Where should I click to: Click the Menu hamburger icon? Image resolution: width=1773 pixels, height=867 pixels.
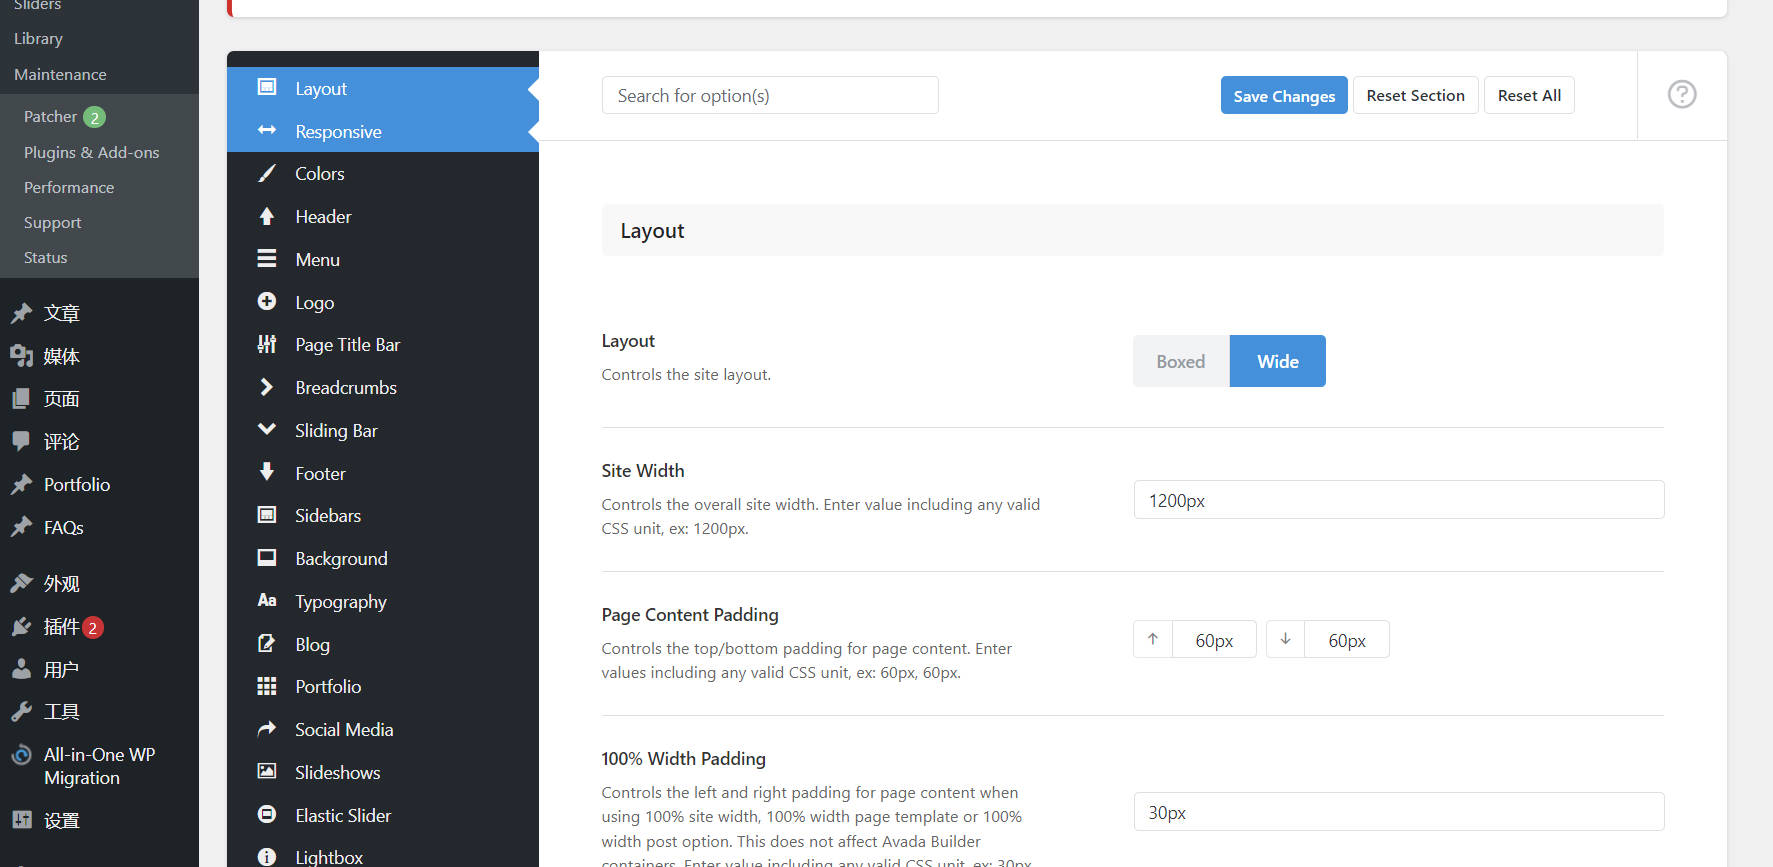[x=267, y=259]
